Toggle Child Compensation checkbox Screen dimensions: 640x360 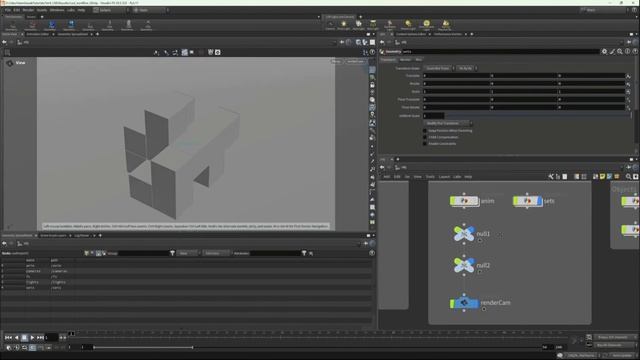[425, 137]
